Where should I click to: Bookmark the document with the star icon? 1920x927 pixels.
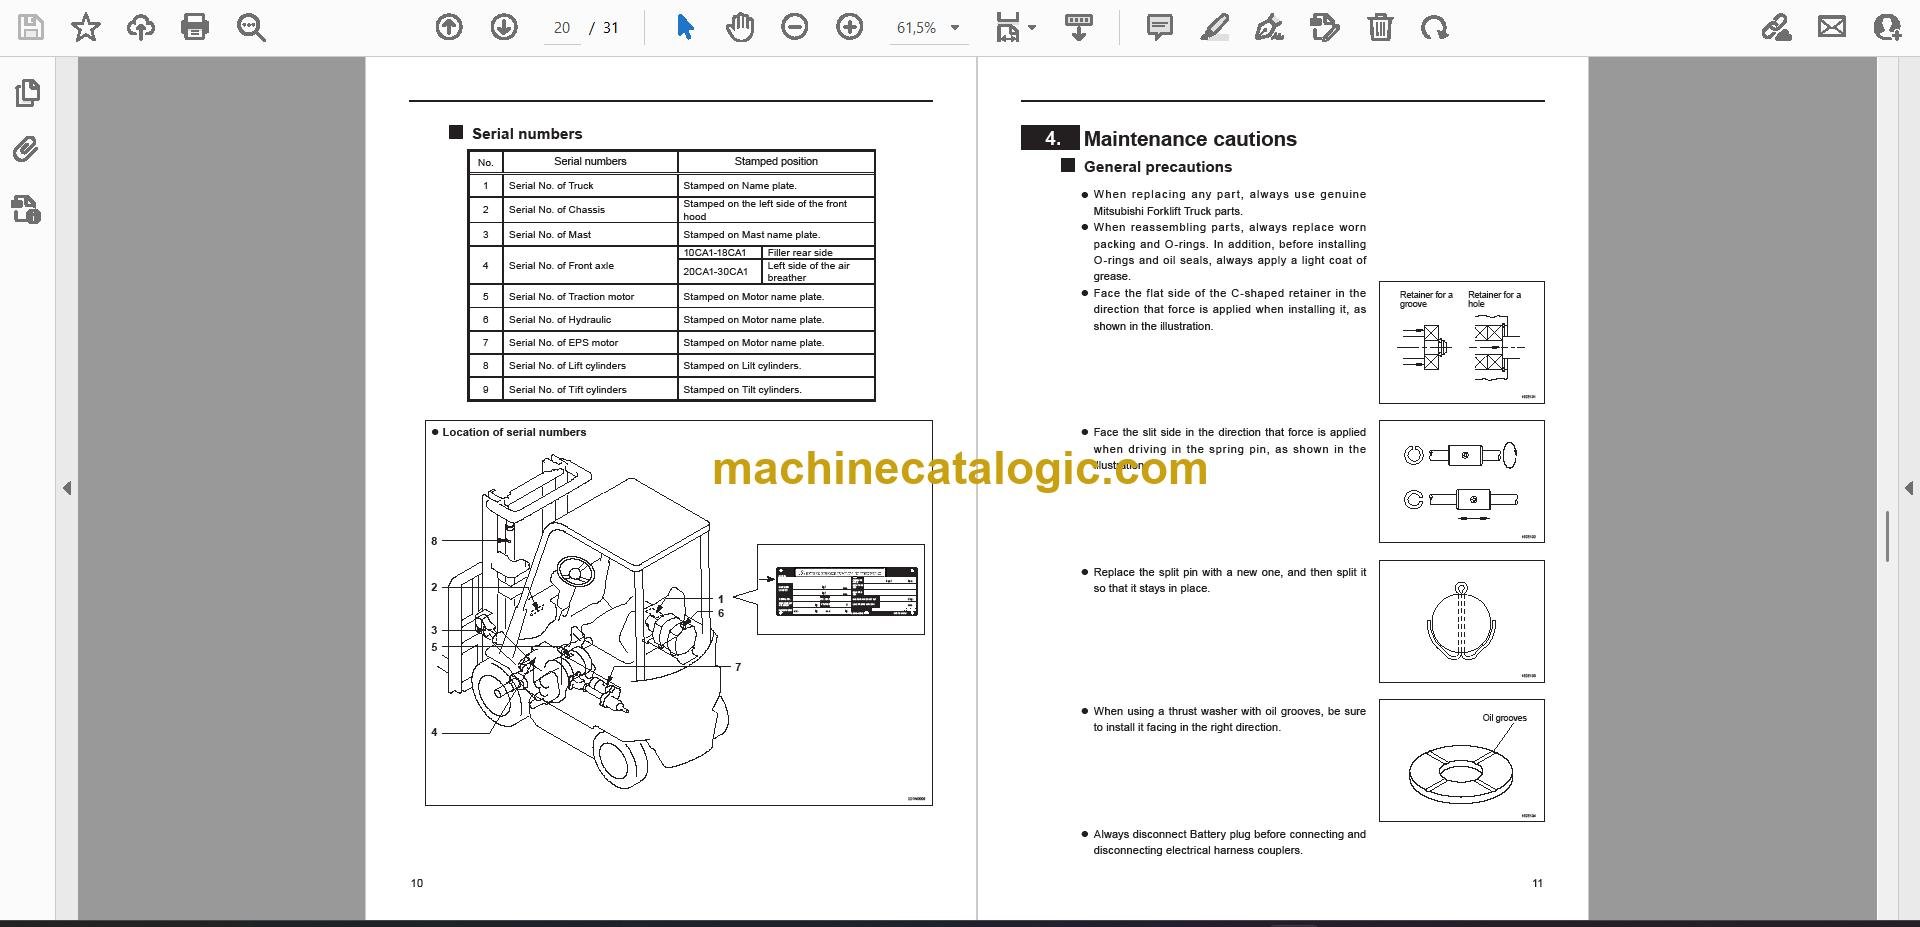pyautogui.click(x=86, y=27)
